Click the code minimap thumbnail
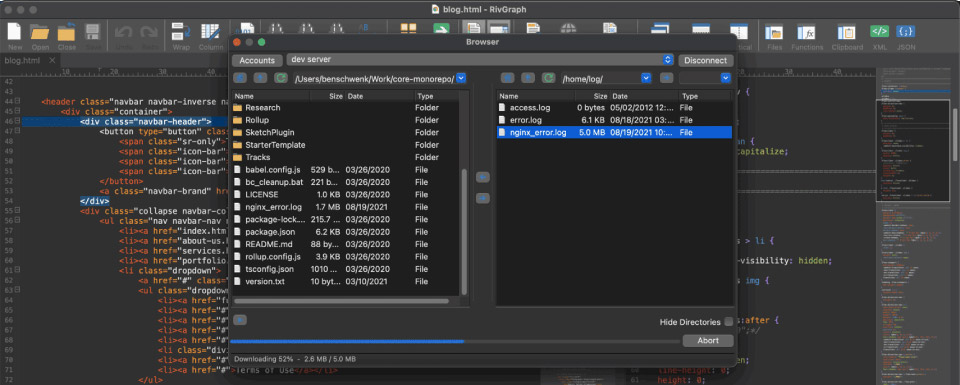960x385 pixels. coord(913,150)
